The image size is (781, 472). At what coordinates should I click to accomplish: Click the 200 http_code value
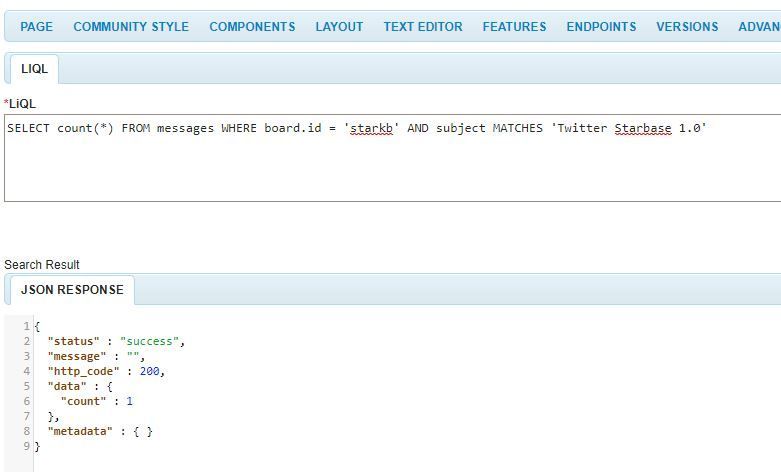pyautogui.click(x=149, y=371)
